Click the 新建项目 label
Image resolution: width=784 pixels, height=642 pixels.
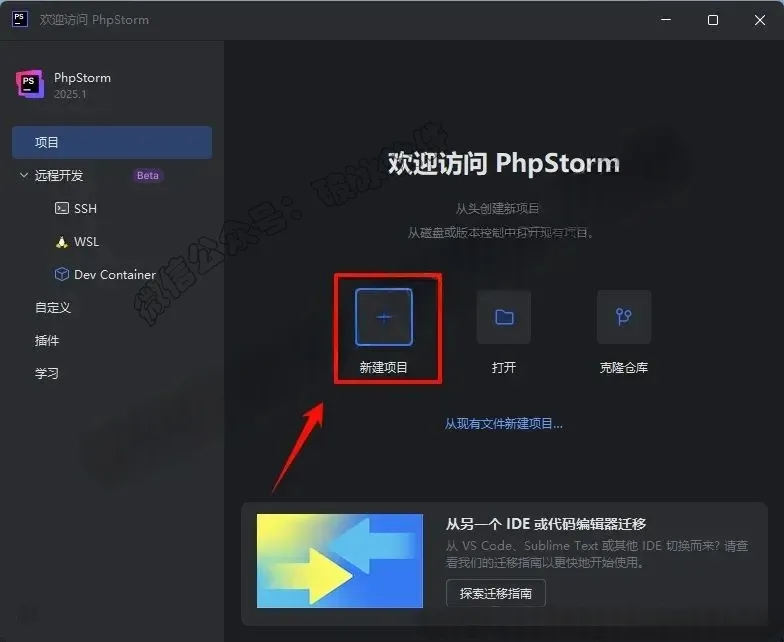pyautogui.click(x=384, y=368)
